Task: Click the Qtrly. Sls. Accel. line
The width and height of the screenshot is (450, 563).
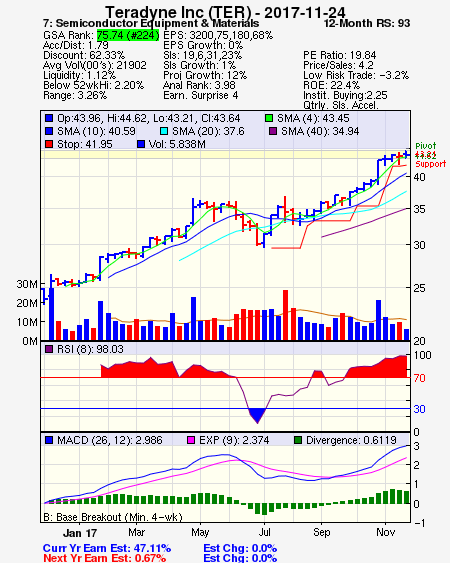Action: point(341,105)
